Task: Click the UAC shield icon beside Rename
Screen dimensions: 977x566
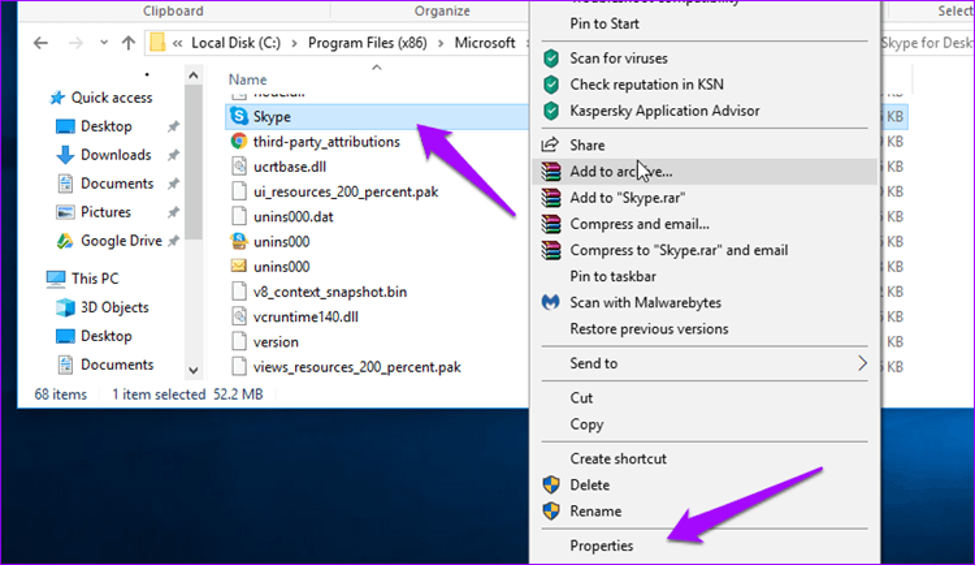Action: click(x=551, y=511)
